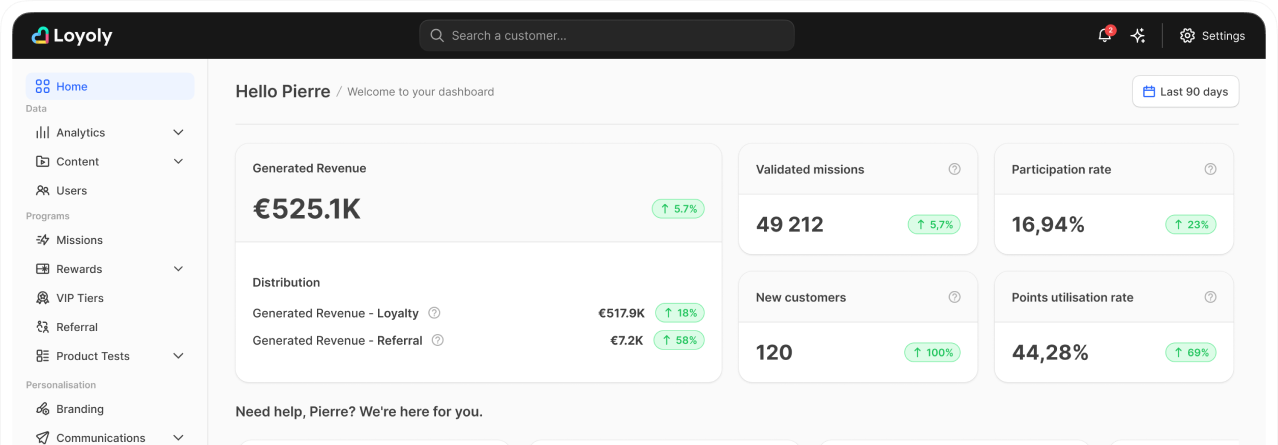Go to Home in sidebar
Viewport: 1278px width, 445px height.
[x=110, y=86]
